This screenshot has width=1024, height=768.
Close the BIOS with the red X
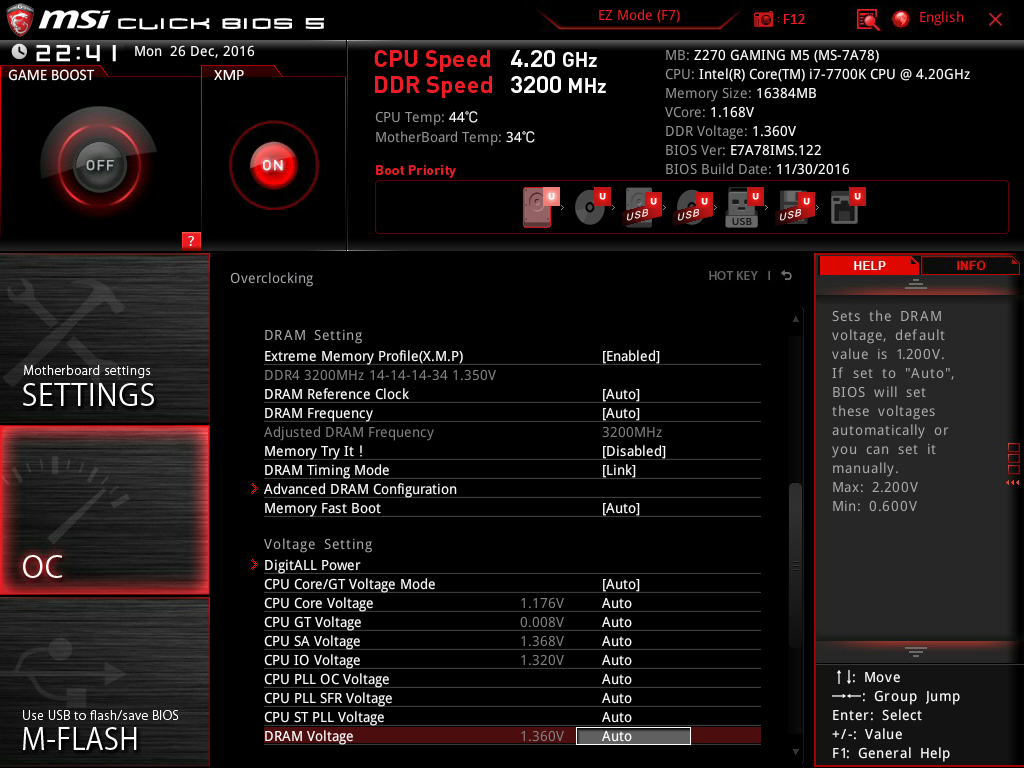(995, 20)
